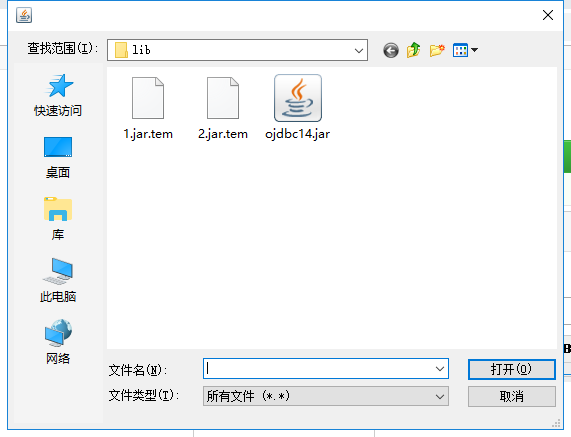Screen dimensions: 571x437
Task: Open the view menu icon
Action: [x=460, y=50]
